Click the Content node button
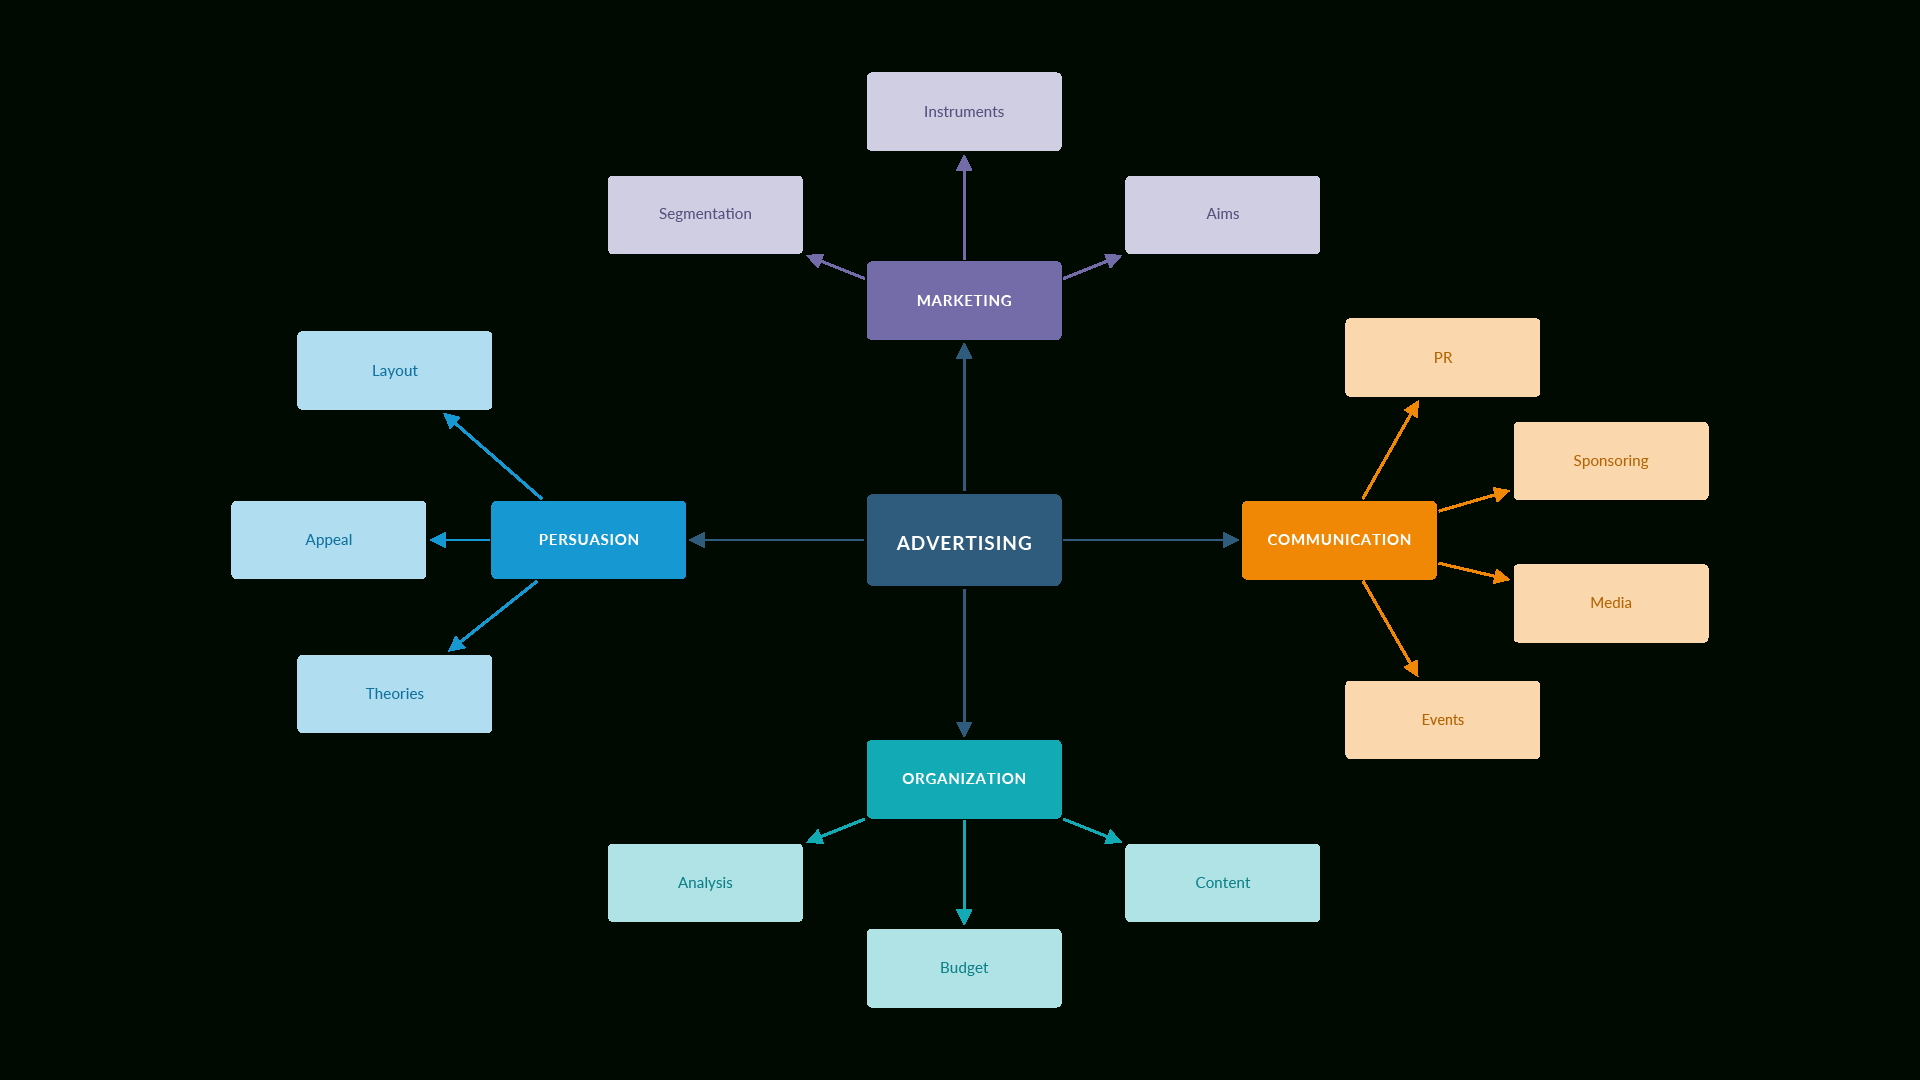Viewport: 1920px width, 1080px height. coord(1222,882)
